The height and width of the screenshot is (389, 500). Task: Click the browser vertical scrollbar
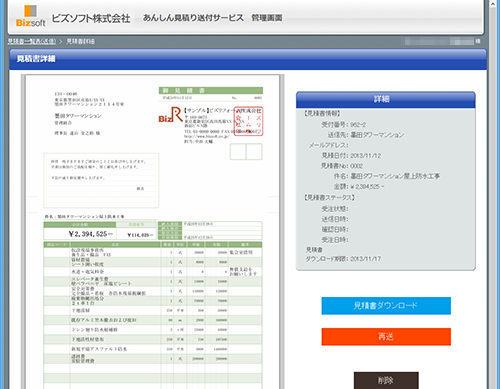coord(493,197)
